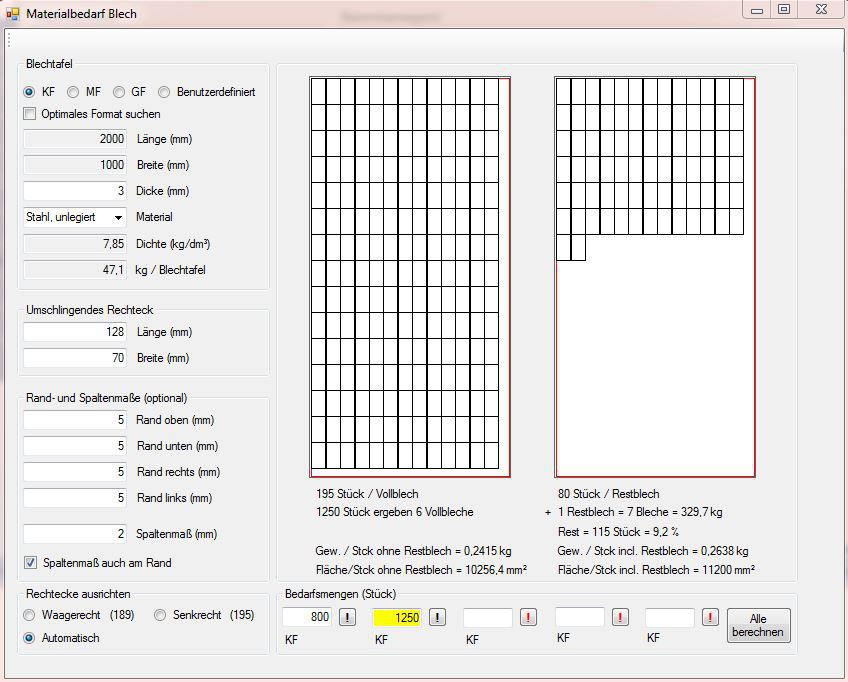Click the Umschlingendes Rechteck Länge field
The width and height of the screenshot is (848, 682).
tap(75, 332)
